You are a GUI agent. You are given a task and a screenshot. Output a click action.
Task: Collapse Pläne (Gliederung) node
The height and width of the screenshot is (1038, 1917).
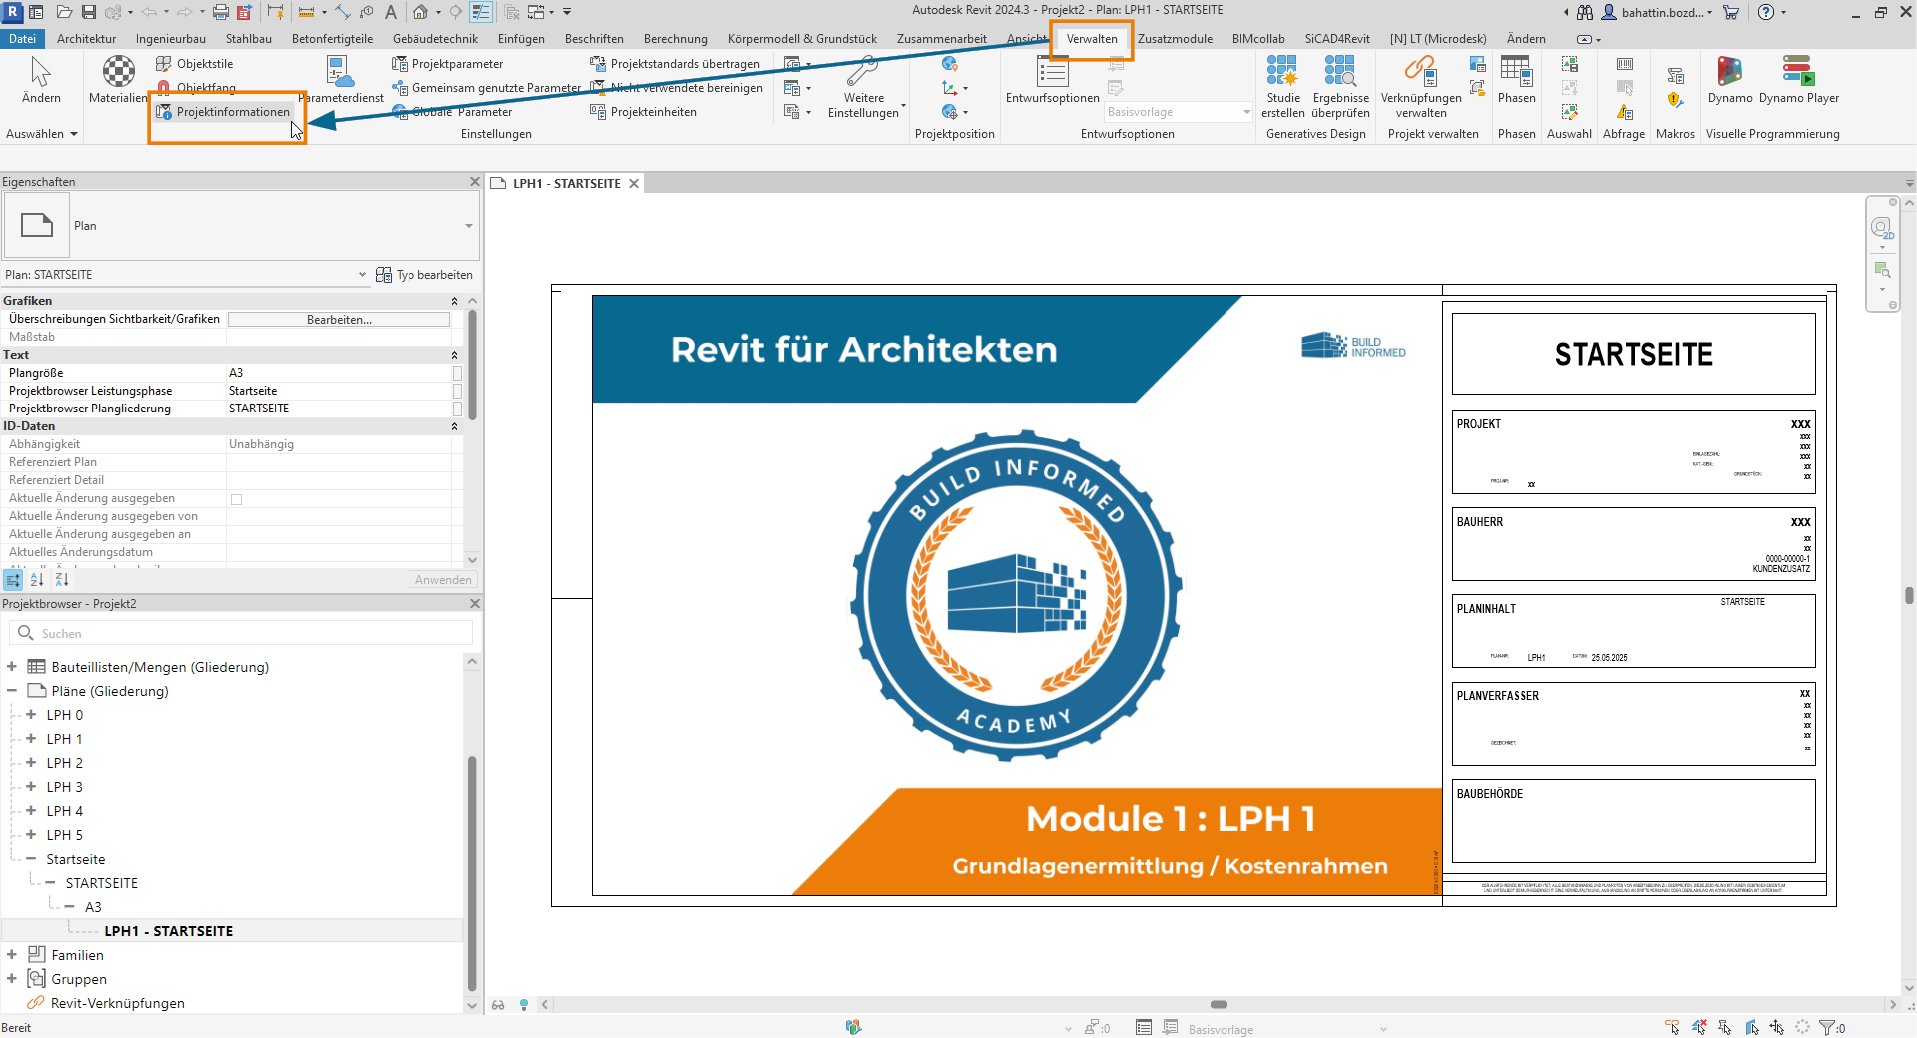(12, 691)
